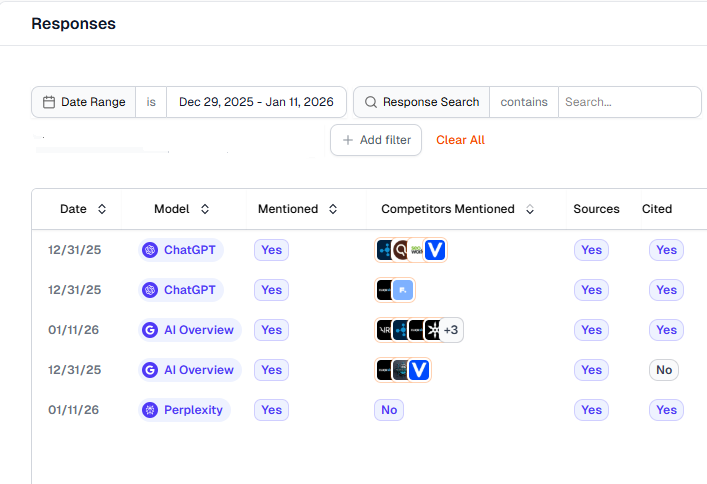Screen dimensions: 707x484
Task: Click date 12/31/25 in first ChatGPT row
Action: coord(74,250)
